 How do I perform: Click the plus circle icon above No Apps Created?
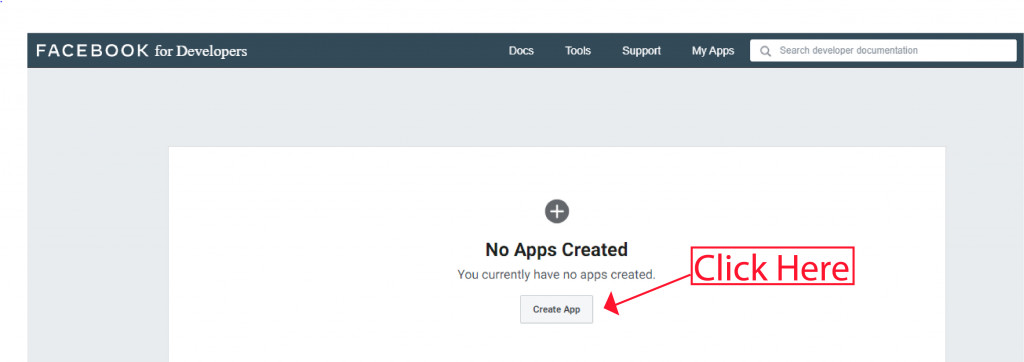tap(557, 211)
